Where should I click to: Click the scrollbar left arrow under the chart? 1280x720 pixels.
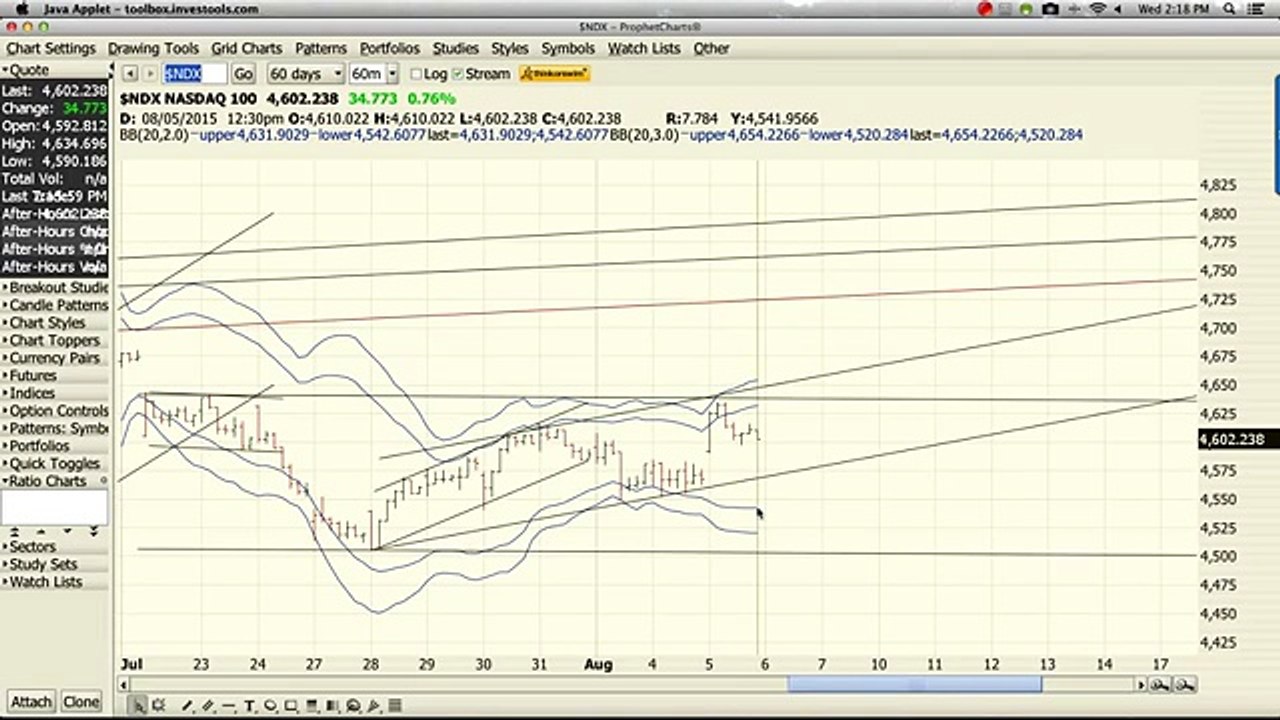(x=125, y=684)
